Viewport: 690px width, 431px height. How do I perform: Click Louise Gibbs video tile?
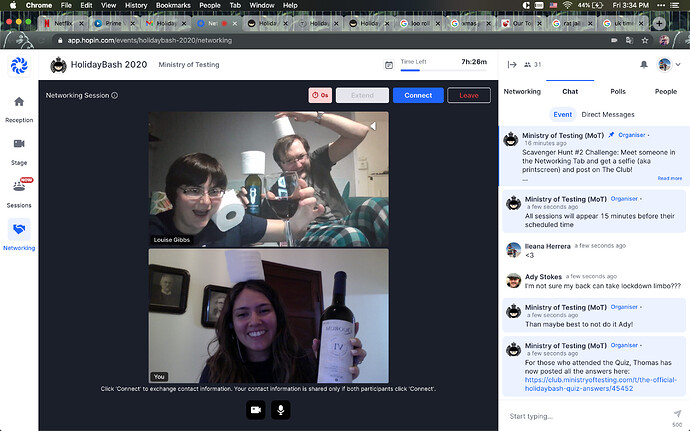[x=268, y=179]
